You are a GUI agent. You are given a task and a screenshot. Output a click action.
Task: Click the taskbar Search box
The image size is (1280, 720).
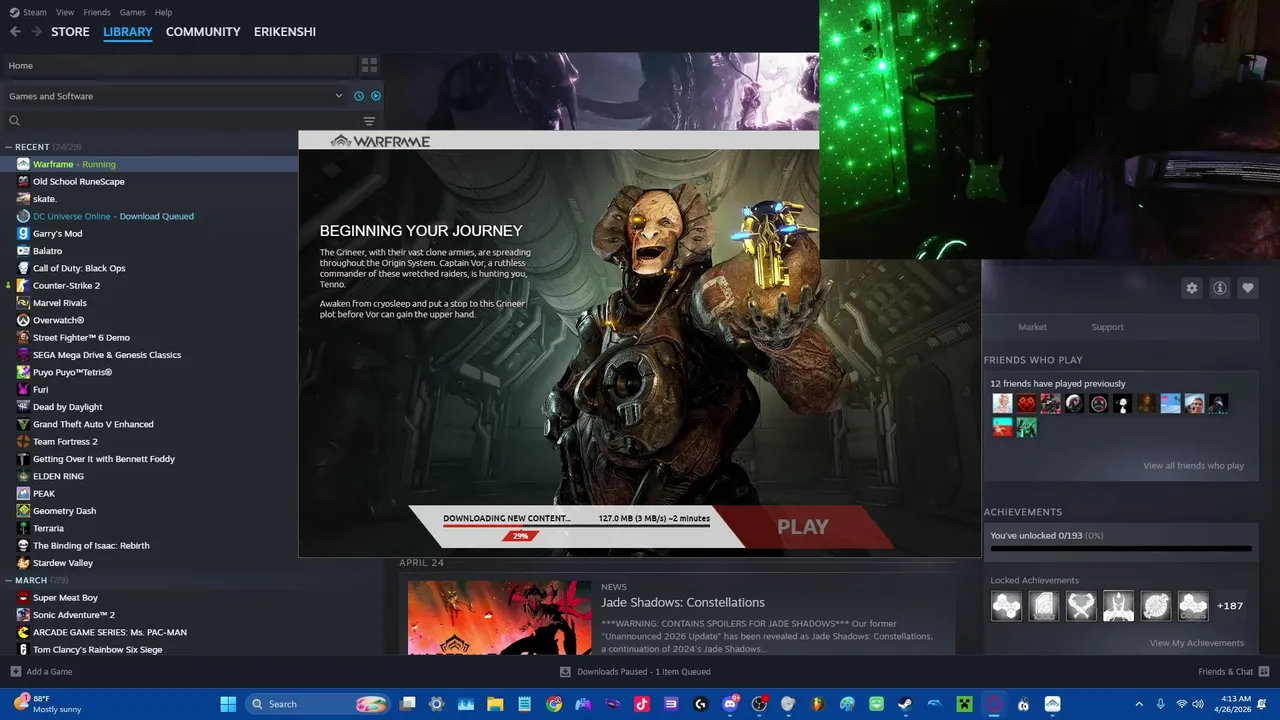(318, 704)
